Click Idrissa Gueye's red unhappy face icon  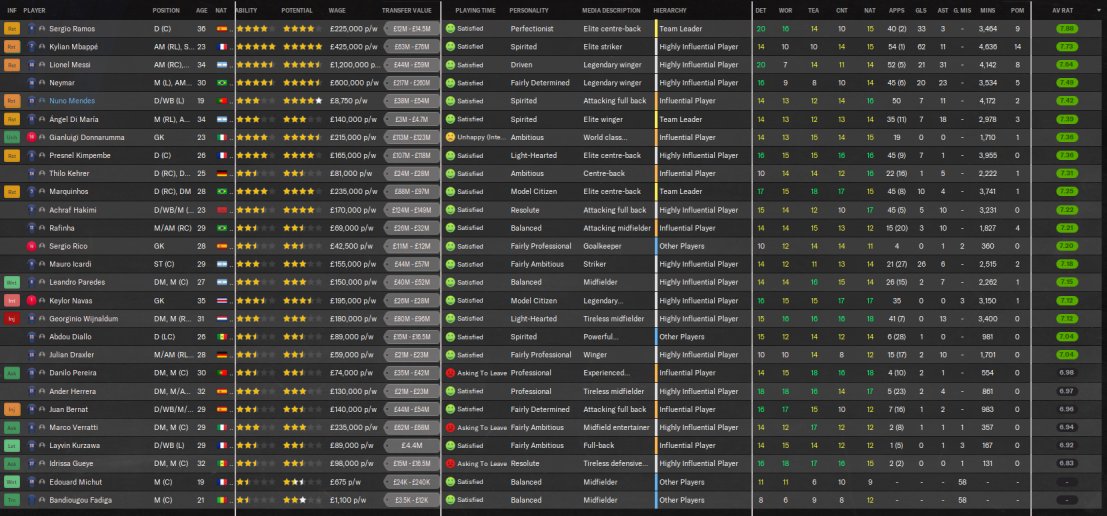click(450, 464)
